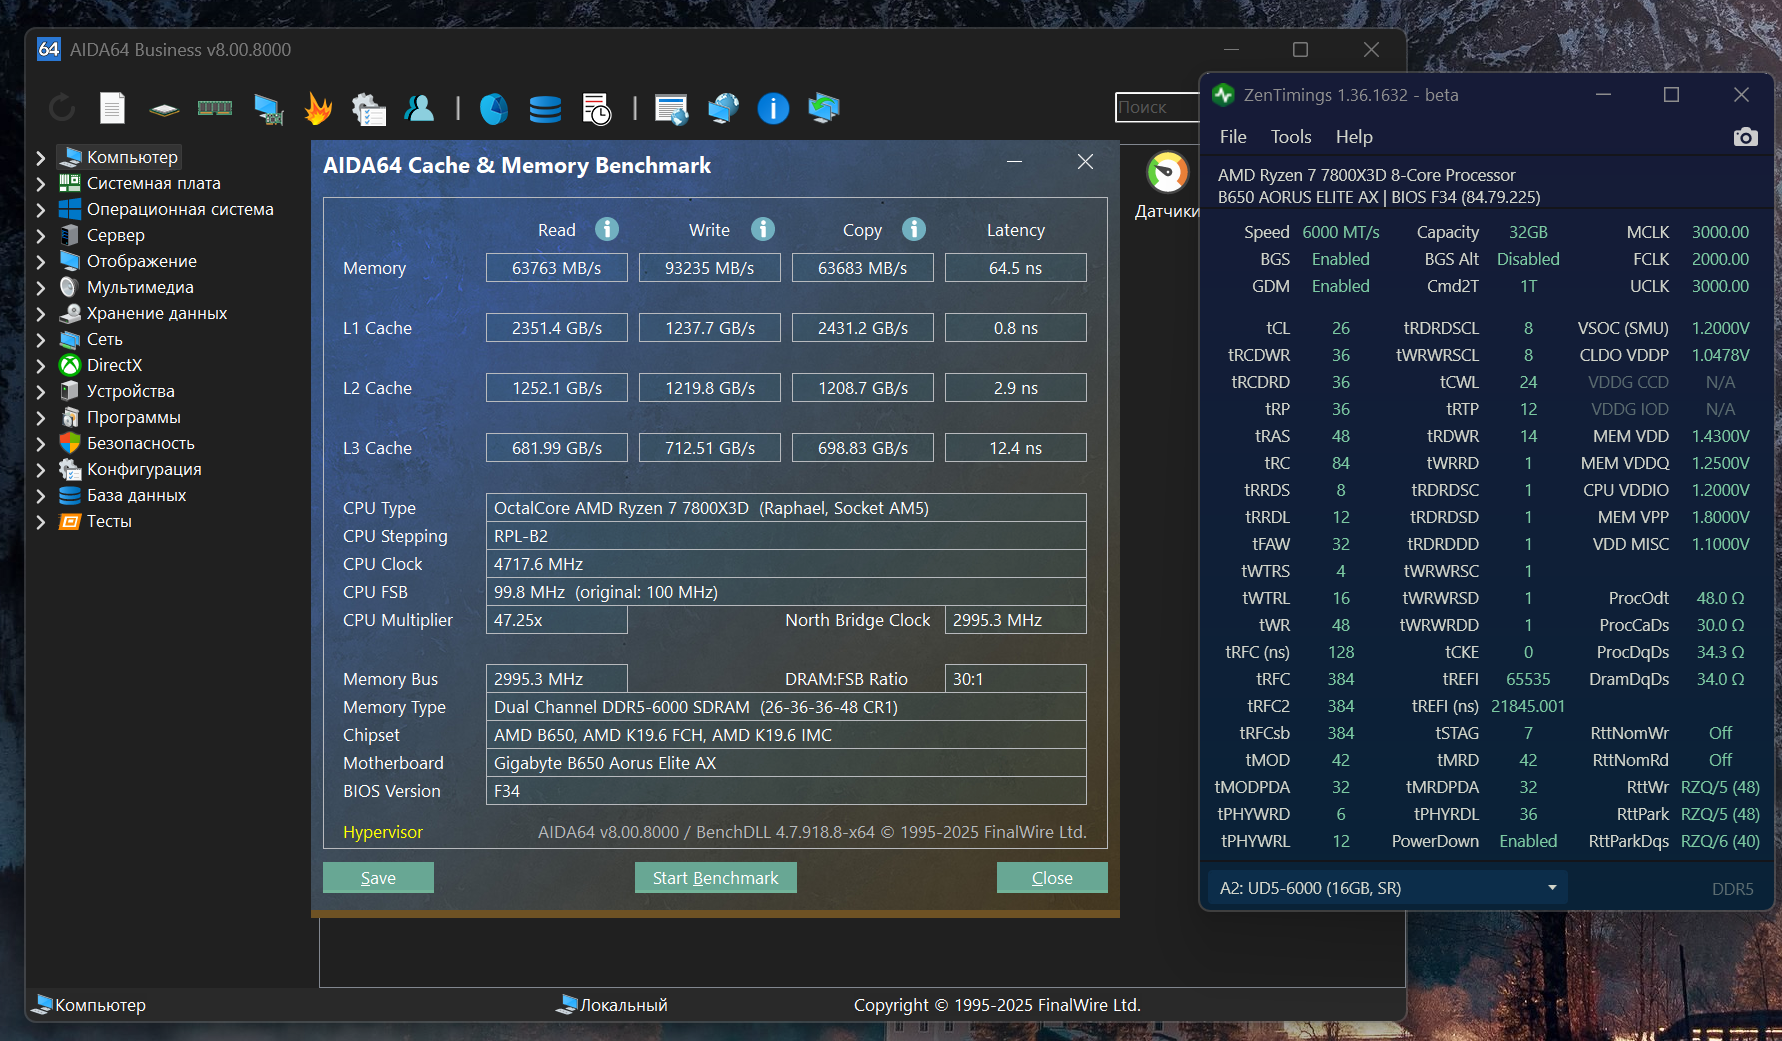Click the report with clock toolbar icon

pyautogui.click(x=596, y=109)
